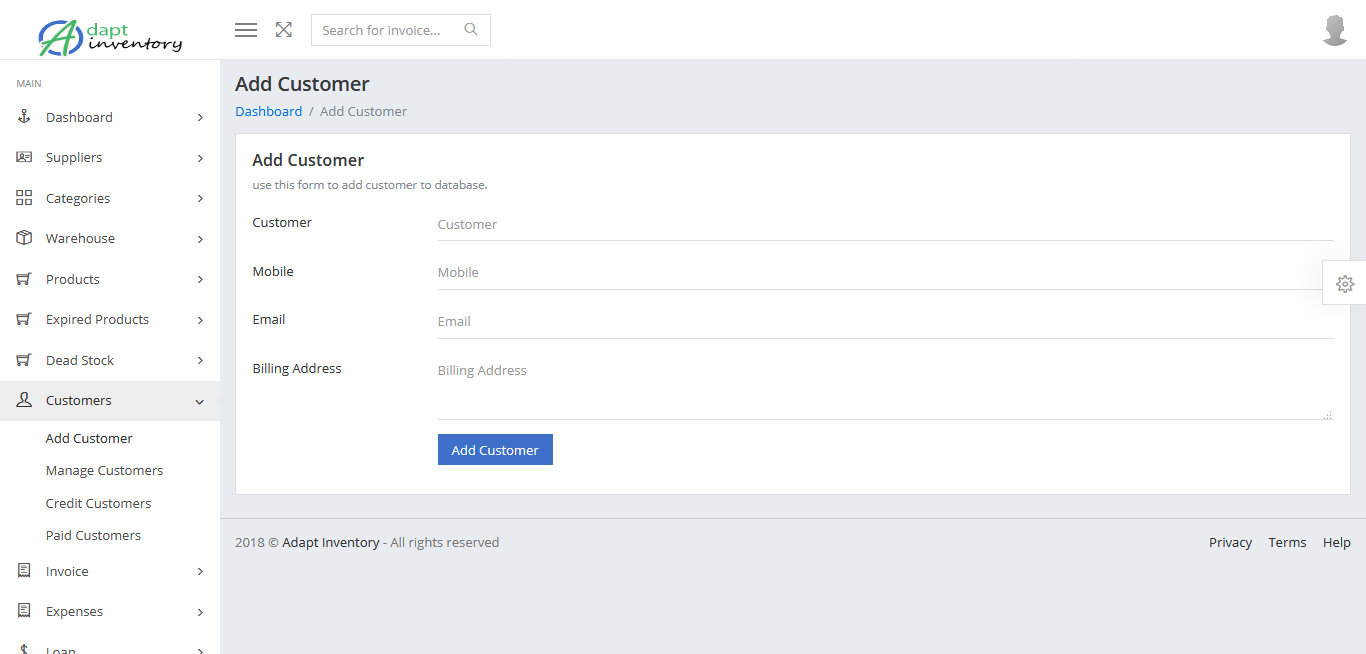Collapse the Customers menu chevron

click(200, 401)
